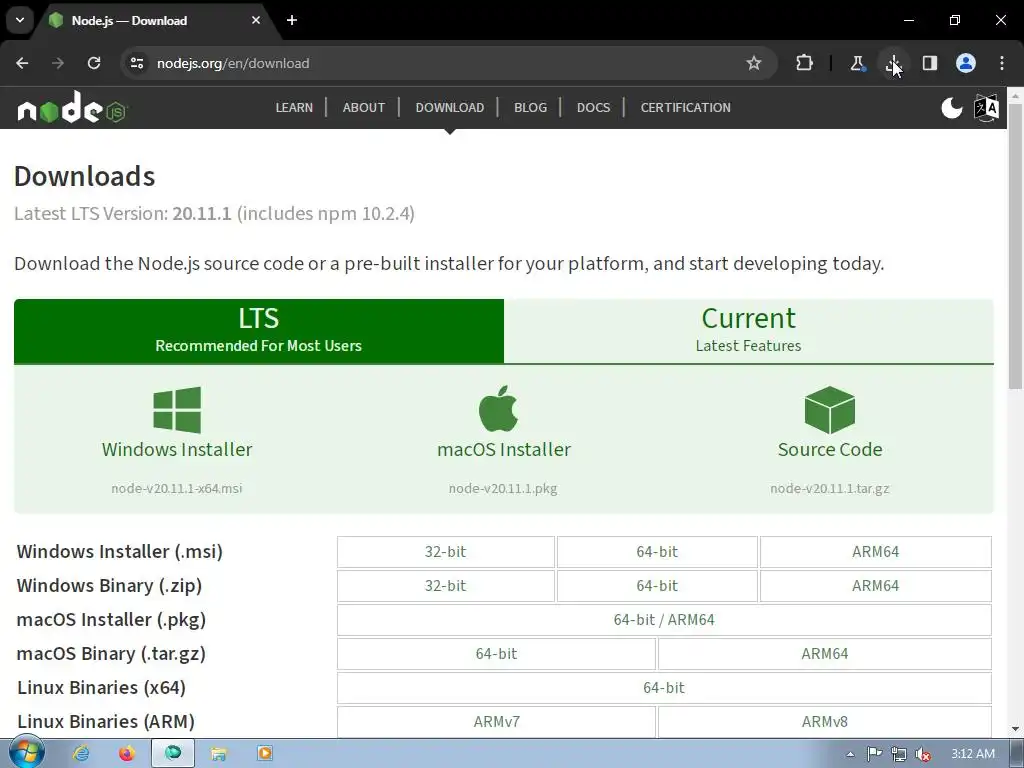Open the Chrome profile avatar

coord(966,63)
